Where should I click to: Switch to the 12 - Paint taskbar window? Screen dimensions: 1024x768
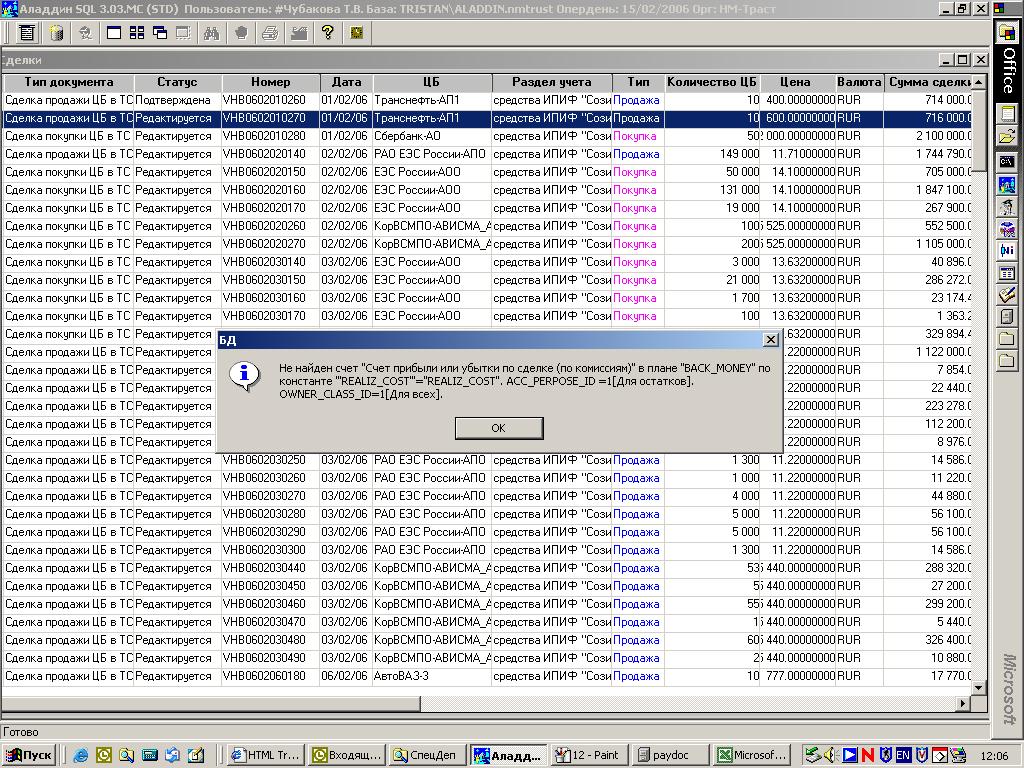tap(590, 755)
